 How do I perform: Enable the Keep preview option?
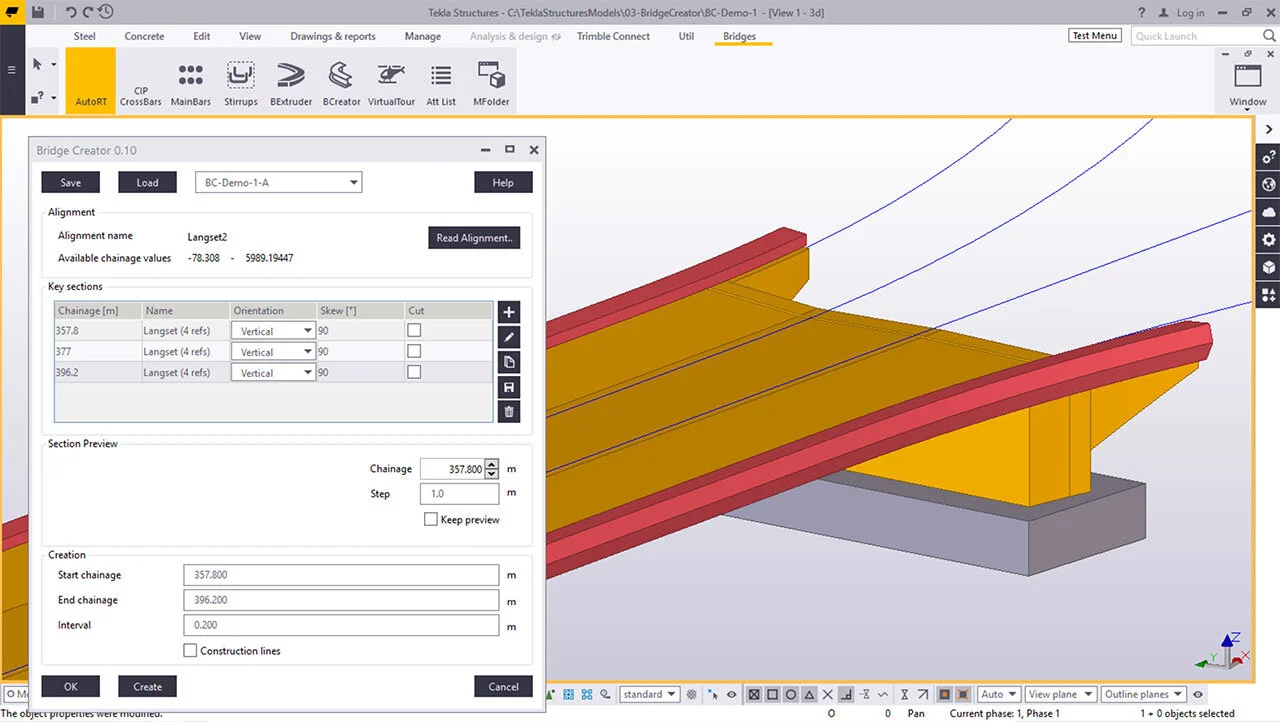(431, 519)
